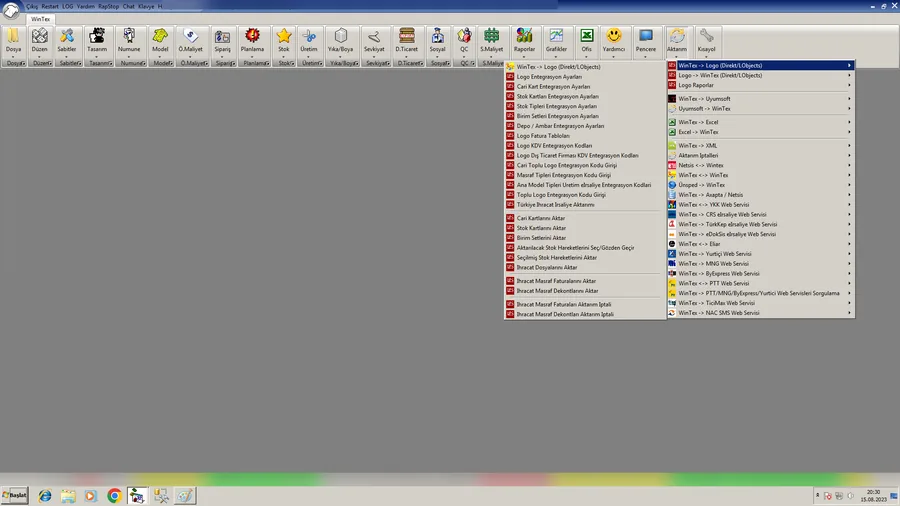Viewport: 900px width, 506px height.
Task: Open the LOG menu item
Action: click(68, 6)
